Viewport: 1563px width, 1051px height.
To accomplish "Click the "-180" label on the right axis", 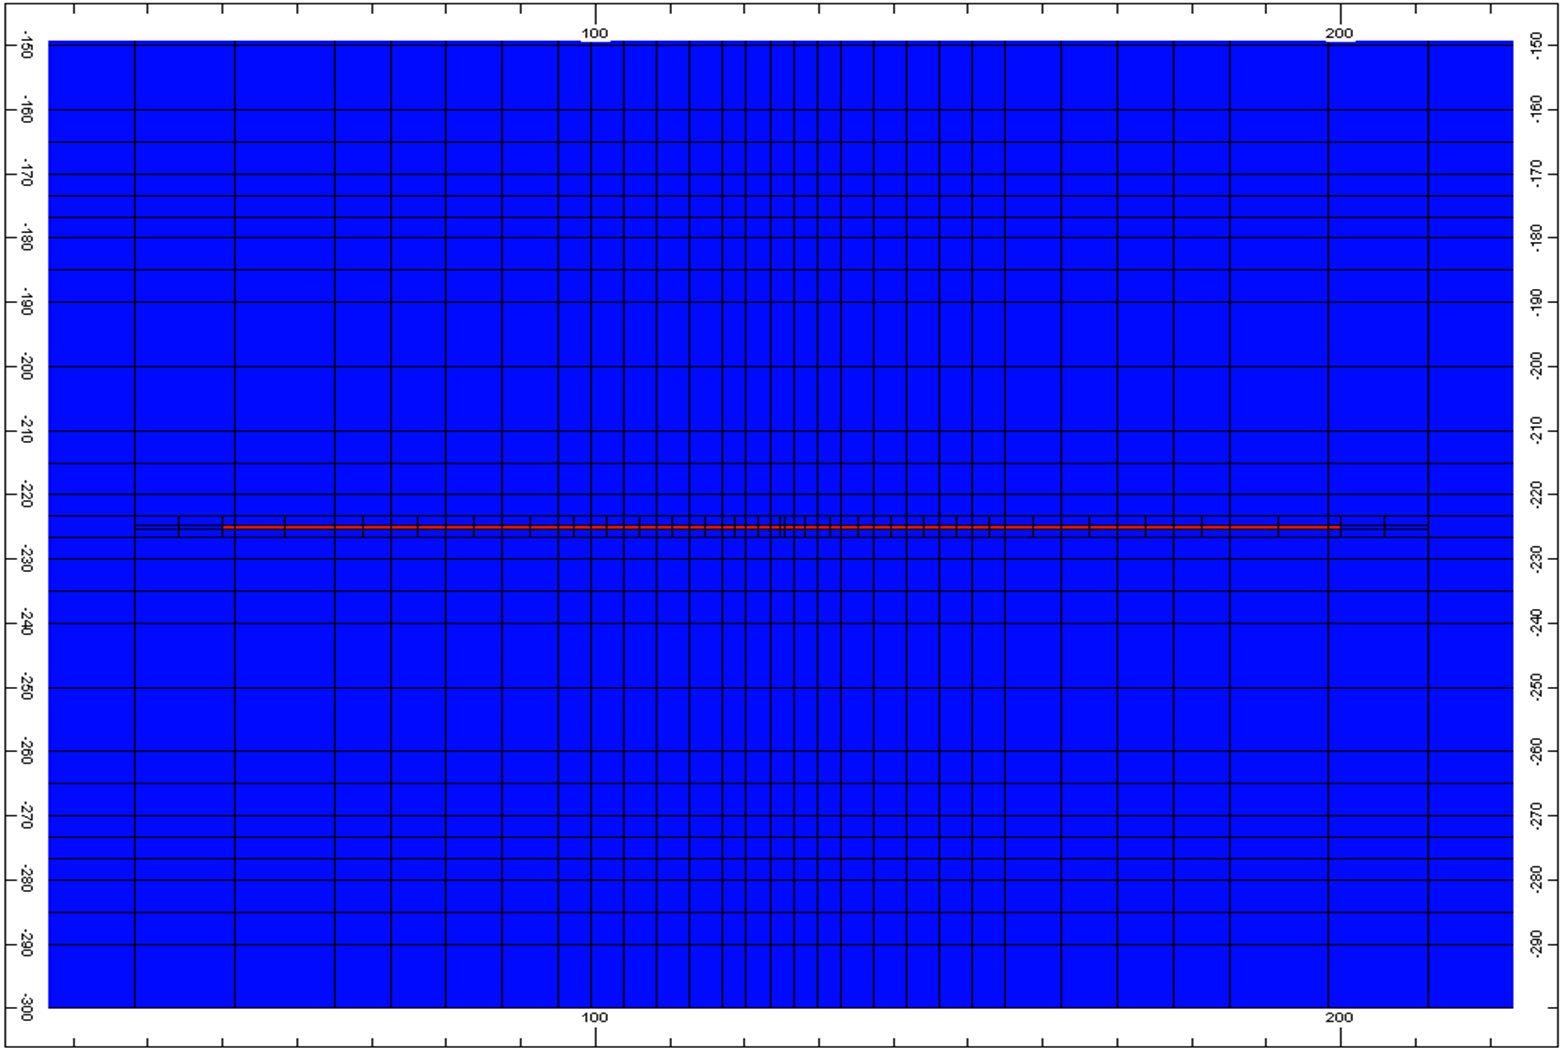I will 1536,237.
